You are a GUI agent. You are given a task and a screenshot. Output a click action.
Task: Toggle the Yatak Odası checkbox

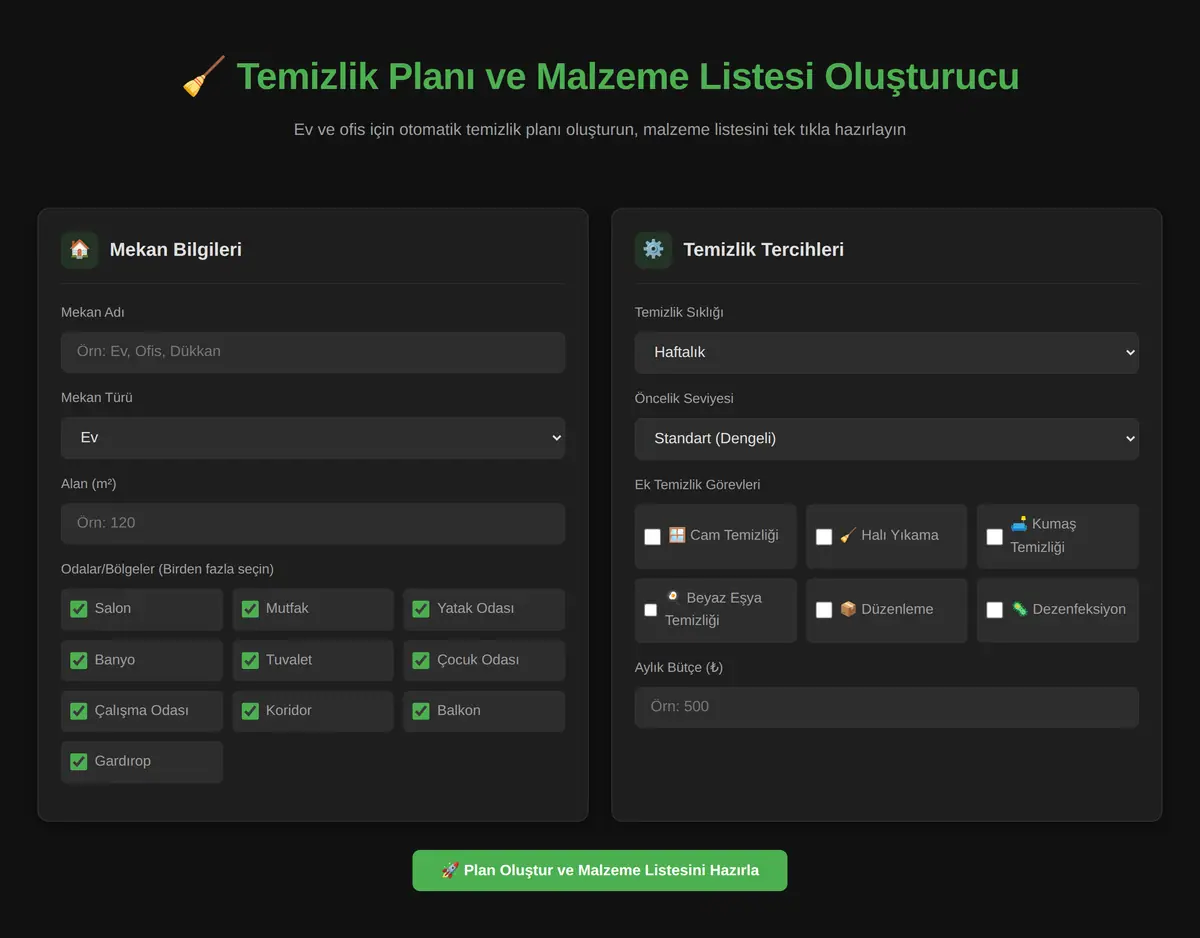click(x=421, y=608)
